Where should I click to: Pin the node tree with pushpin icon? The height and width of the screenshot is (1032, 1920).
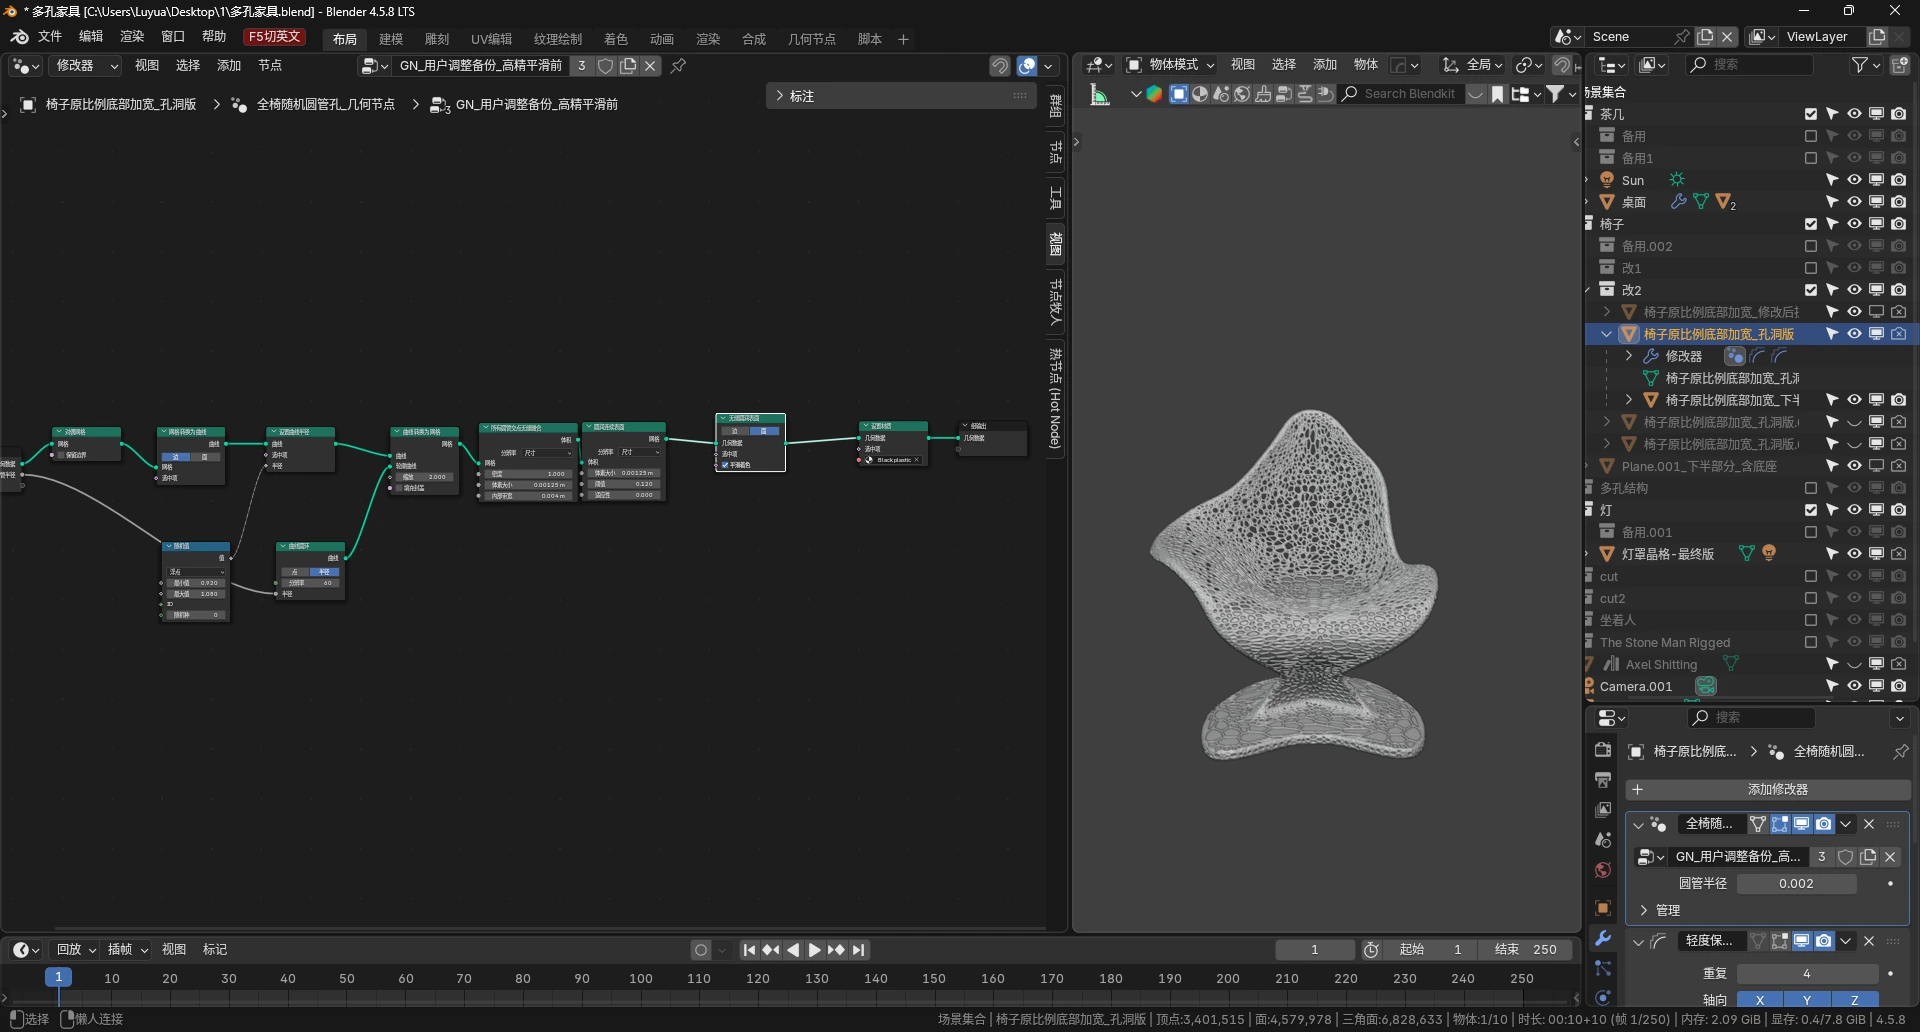(x=679, y=66)
